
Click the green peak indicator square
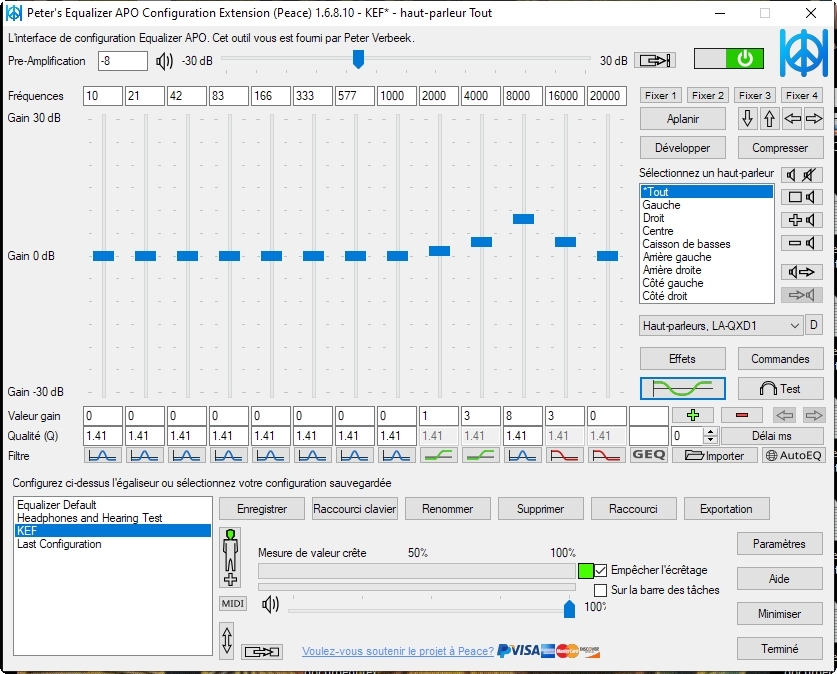pos(586,570)
